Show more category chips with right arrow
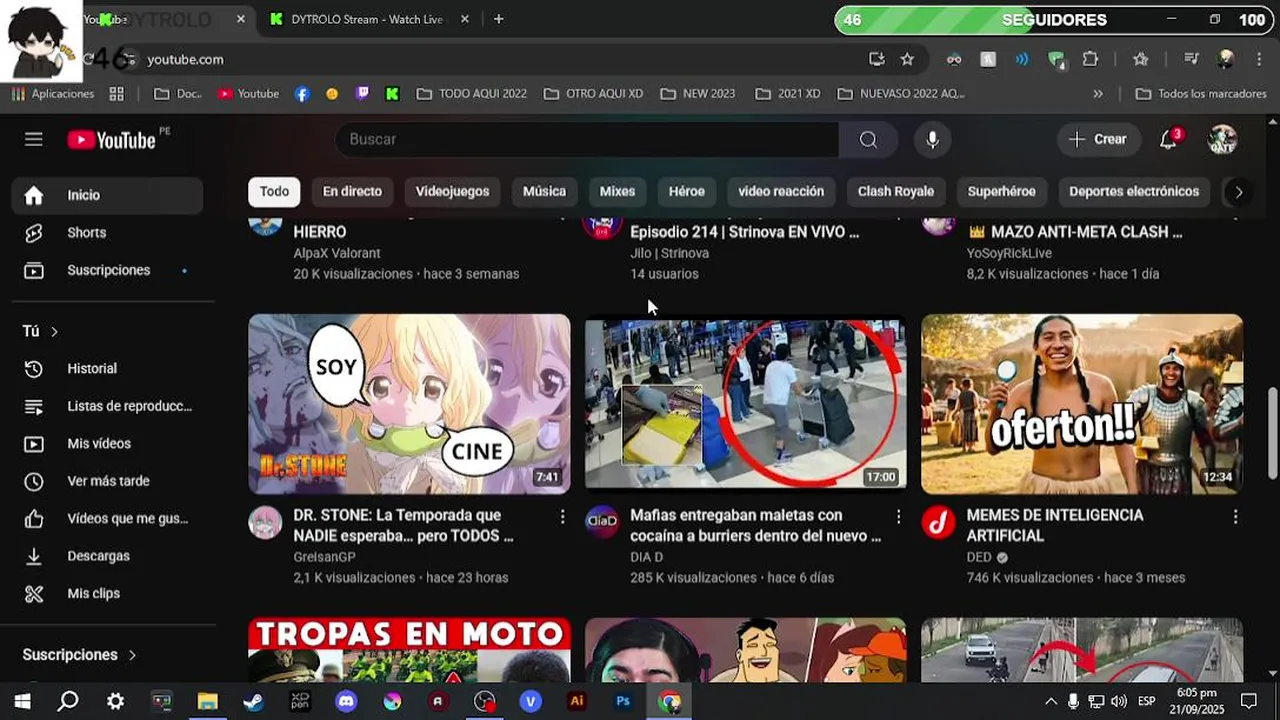The height and width of the screenshot is (720, 1280). [x=1238, y=192]
